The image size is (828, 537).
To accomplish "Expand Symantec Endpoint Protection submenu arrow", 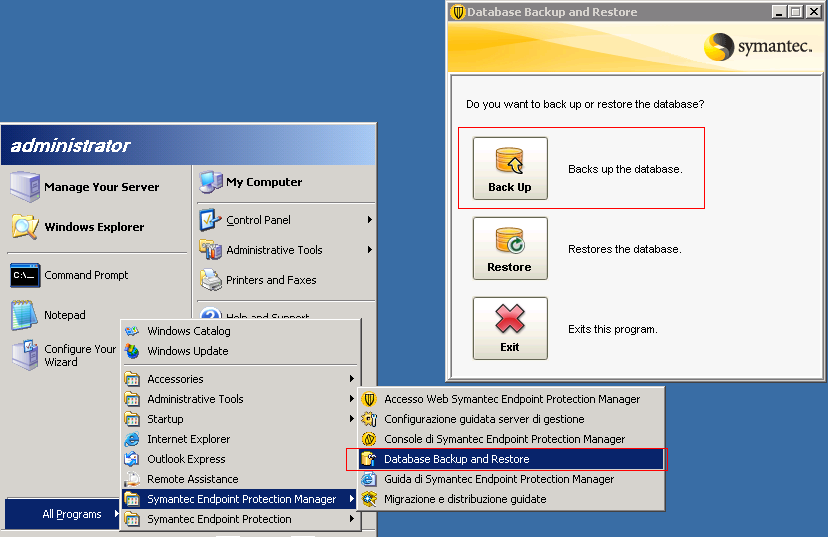I will (x=352, y=519).
